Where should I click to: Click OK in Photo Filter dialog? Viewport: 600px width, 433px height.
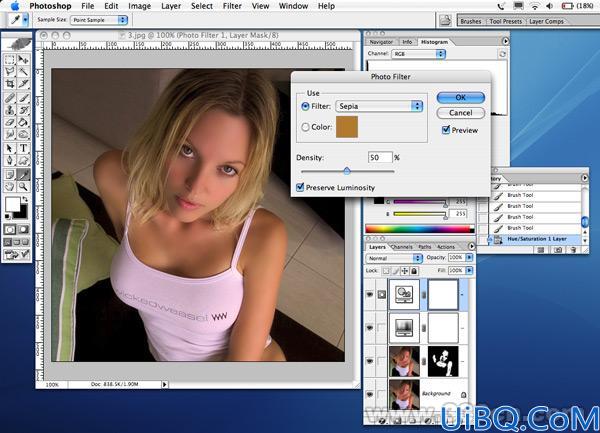tap(461, 98)
